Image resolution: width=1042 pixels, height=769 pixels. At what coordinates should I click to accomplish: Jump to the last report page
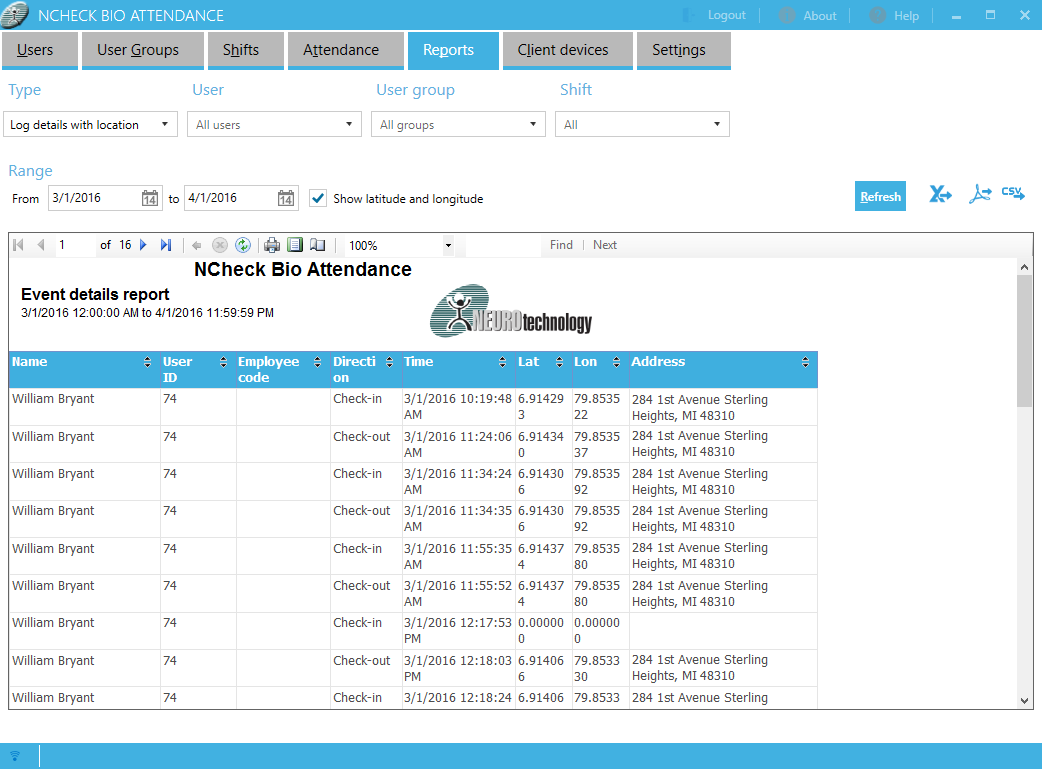click(x=165, y=245)
